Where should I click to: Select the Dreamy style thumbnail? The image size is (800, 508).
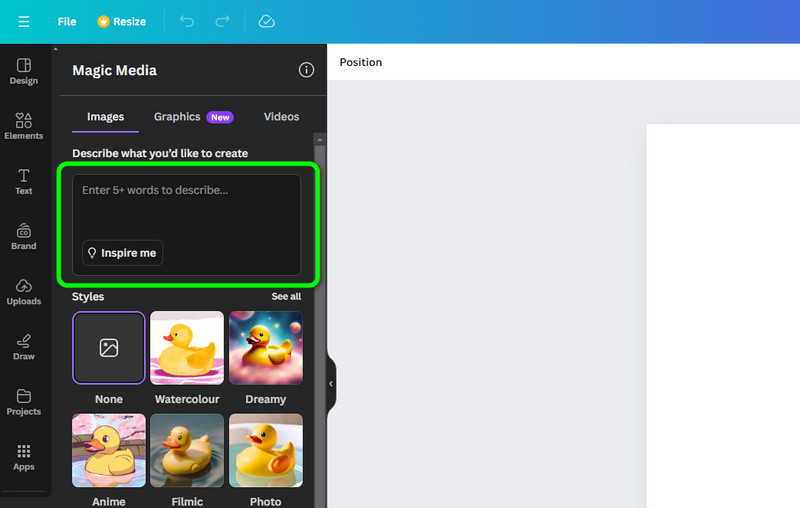coord(266,348)
